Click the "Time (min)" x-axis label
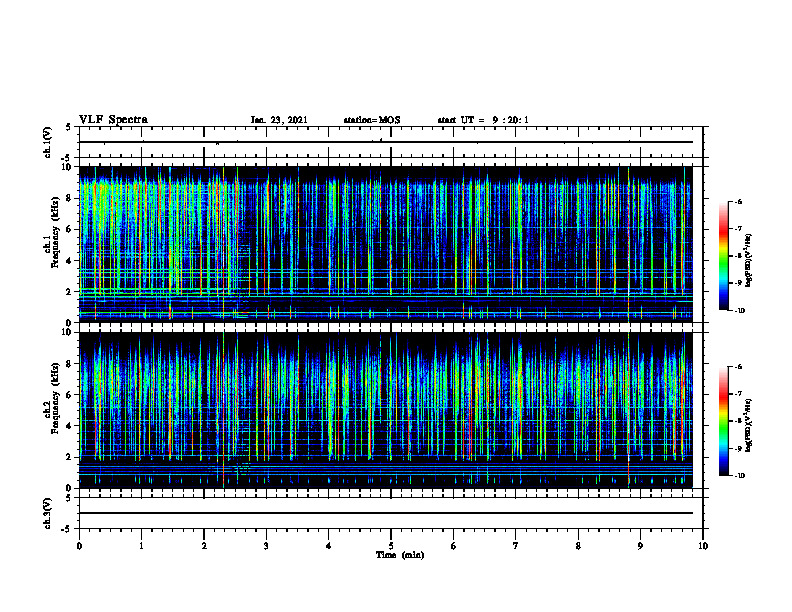The width and height of the screenshot is (792, 612). tap(400, 555)
